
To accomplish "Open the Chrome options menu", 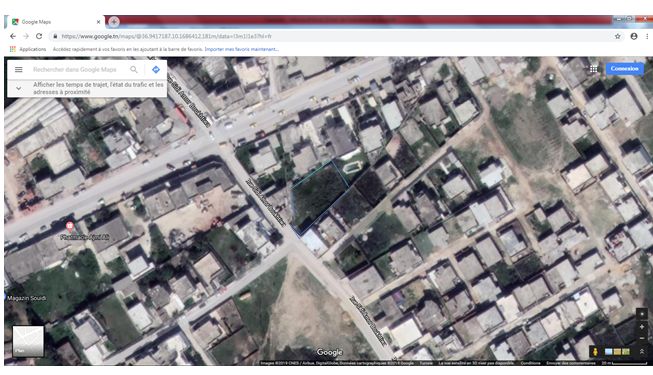I will click(647, 36).
